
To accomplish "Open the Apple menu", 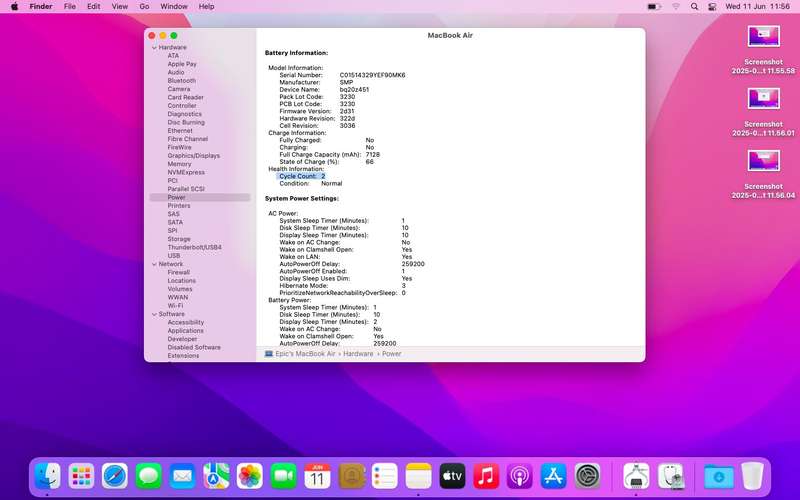I will tap(14, 7).
